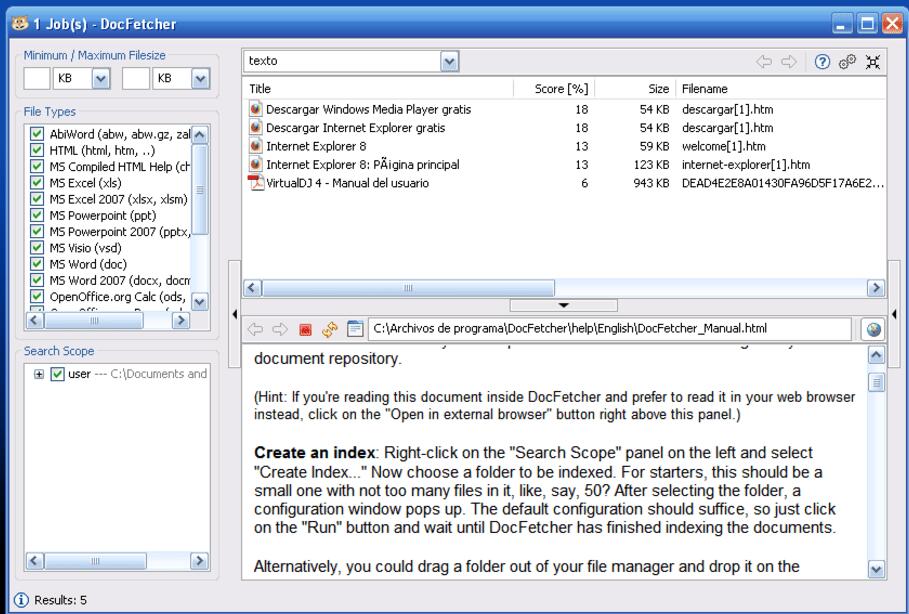Uncheck the user folder in Search Scope

click(57, 374)
